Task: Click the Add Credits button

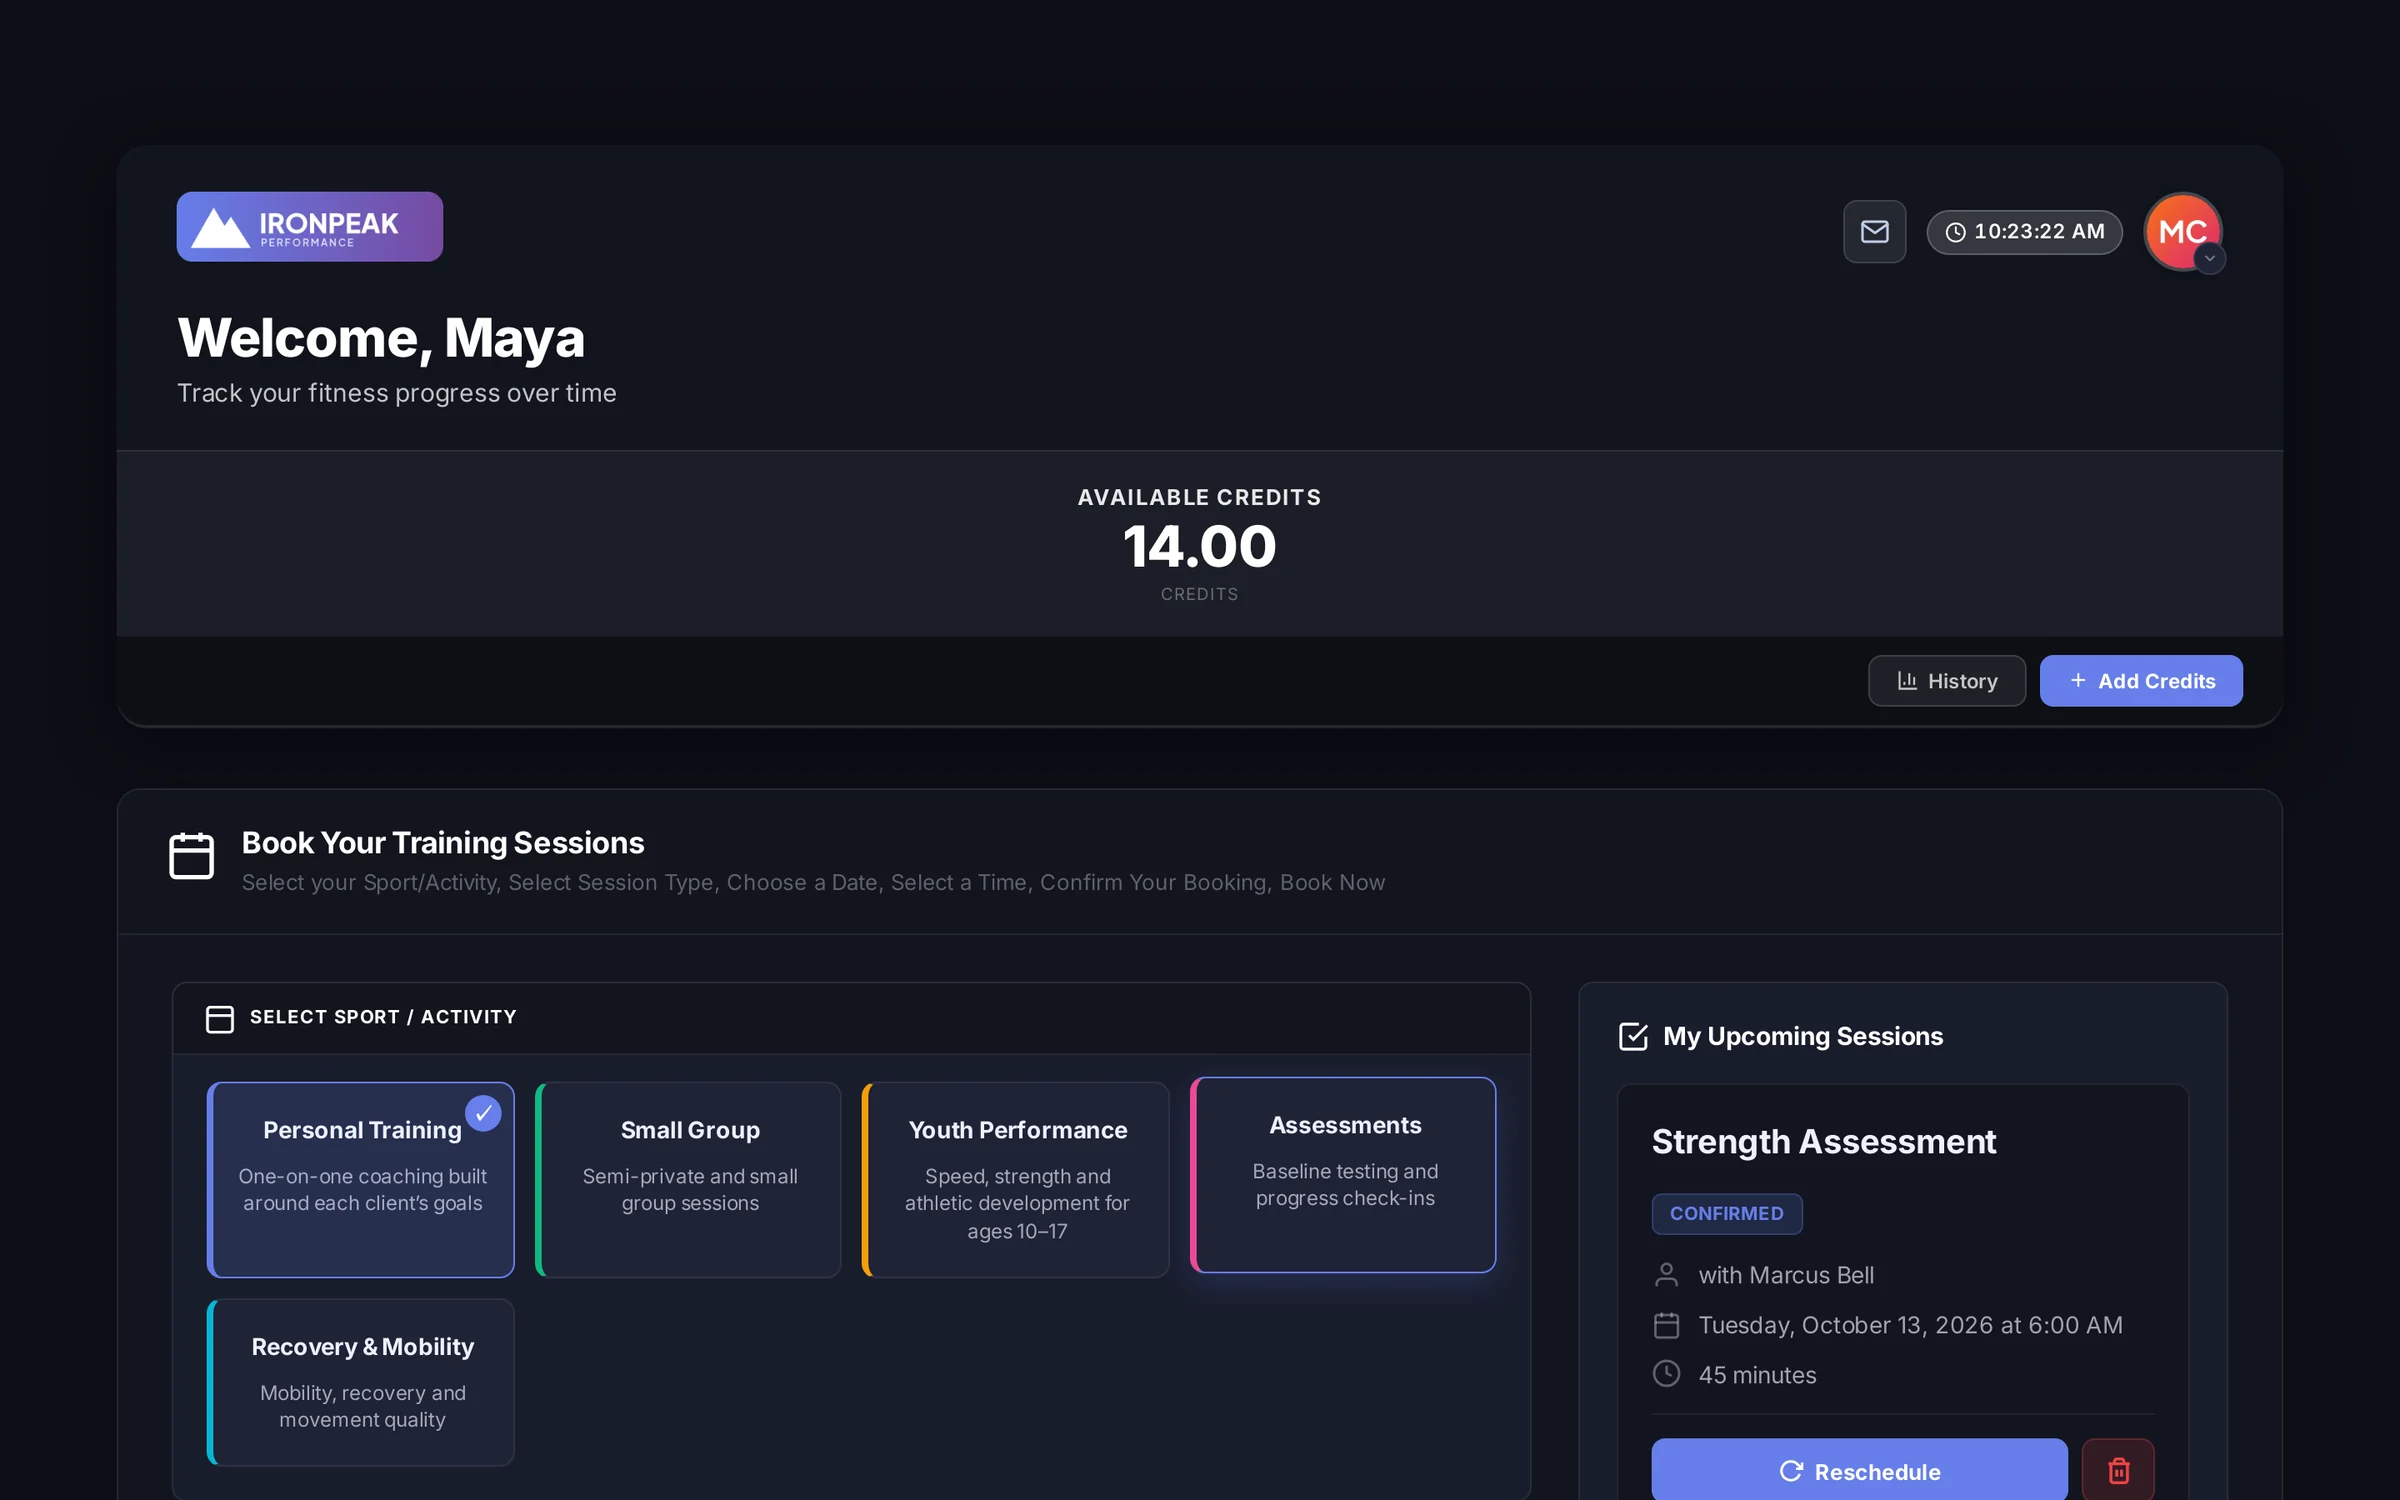Action: [2141, 681]
